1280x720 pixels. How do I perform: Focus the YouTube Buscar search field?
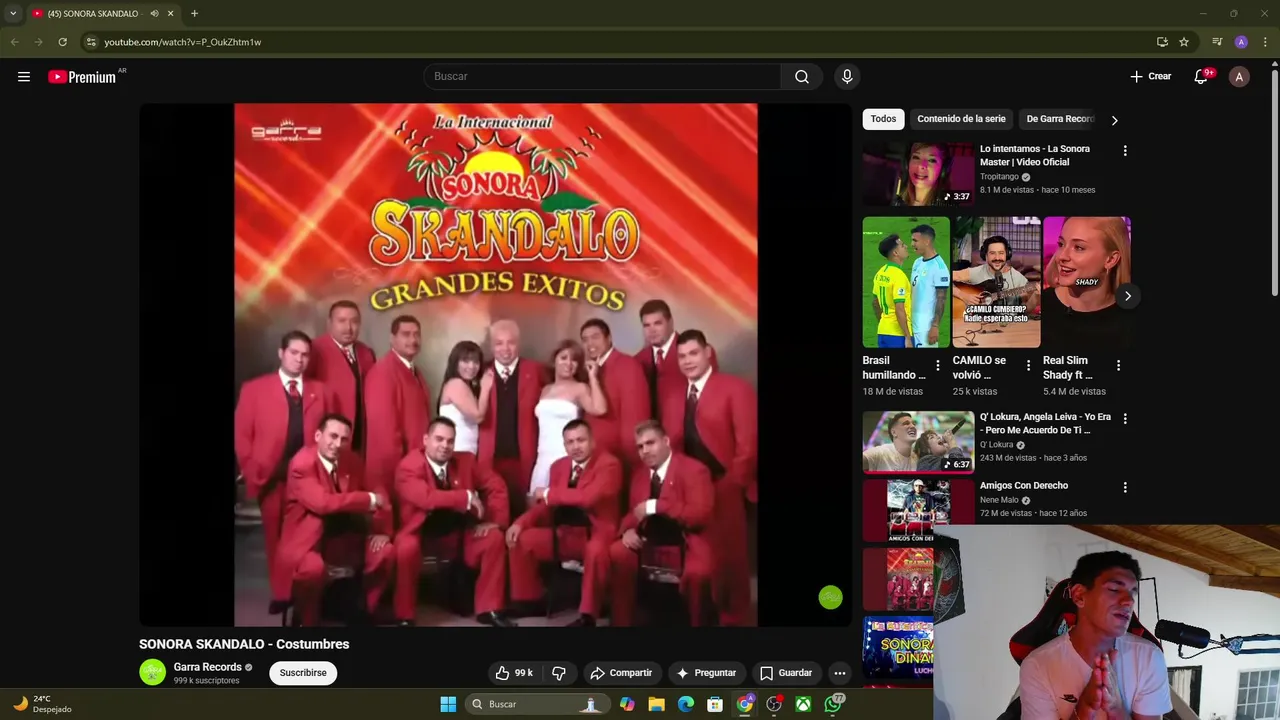(x=602, y=77)
